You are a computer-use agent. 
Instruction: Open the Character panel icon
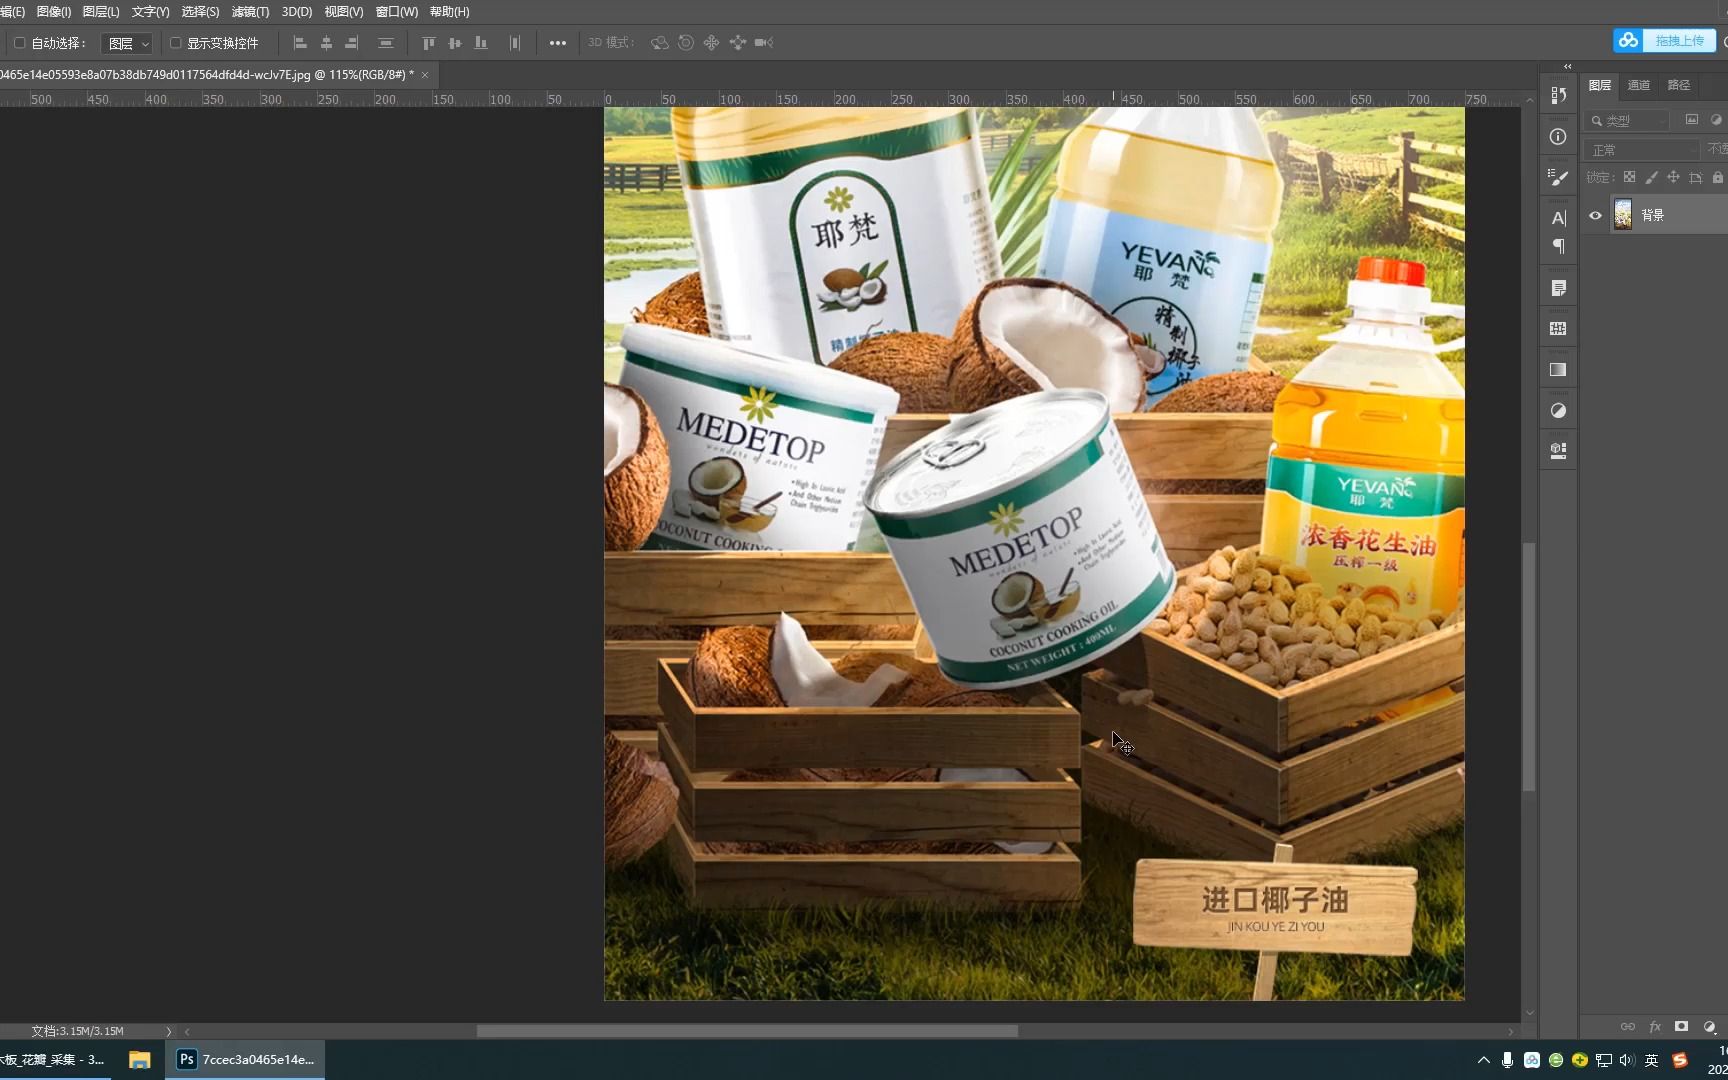(x=1558, y=218)
